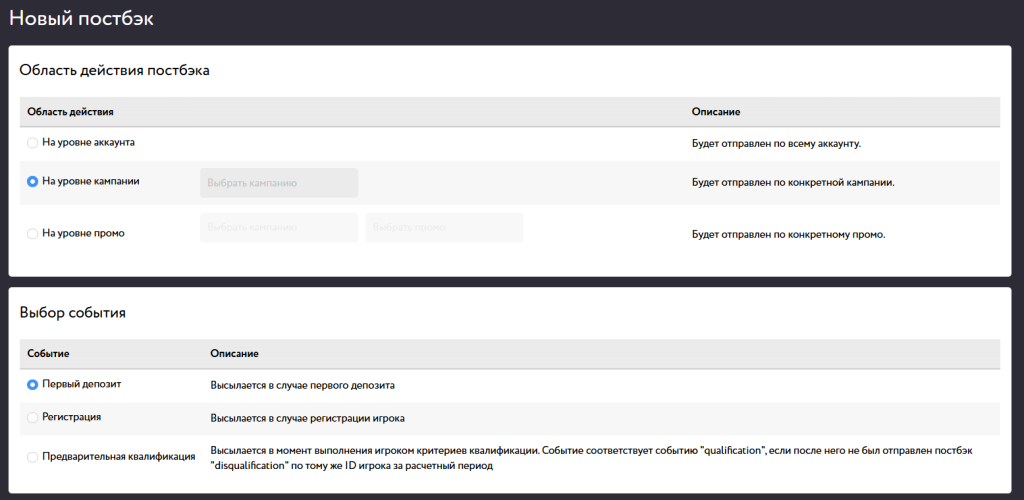Click the 'Описание' header in scope table
Viewport: 1024px width, 500px height.
pos(715,112)
